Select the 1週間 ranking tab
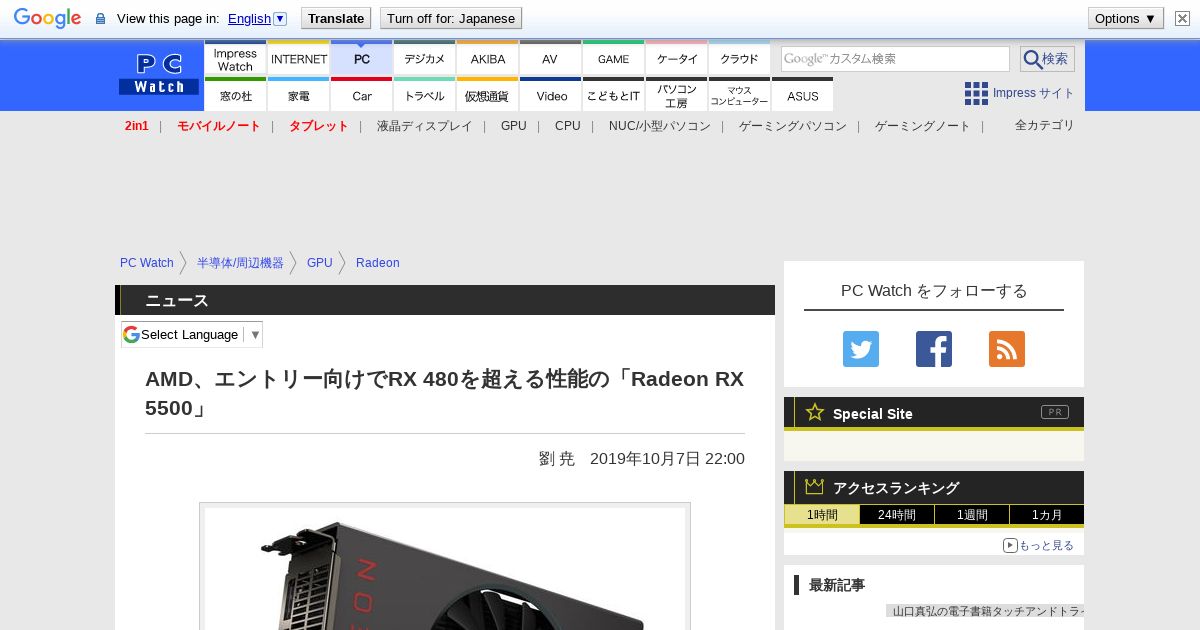This screenshot has width=1200, height=630. [972, 515]
